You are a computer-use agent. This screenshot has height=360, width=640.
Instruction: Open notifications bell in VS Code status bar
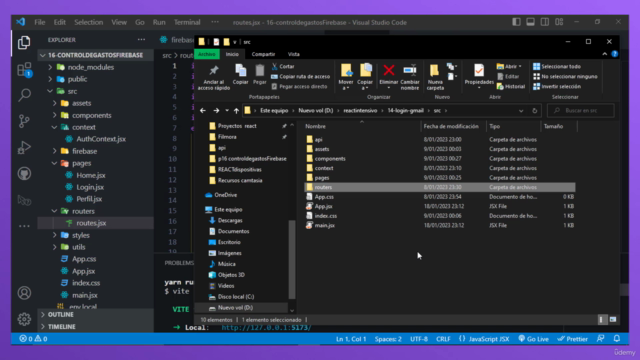tap(617, 338)
